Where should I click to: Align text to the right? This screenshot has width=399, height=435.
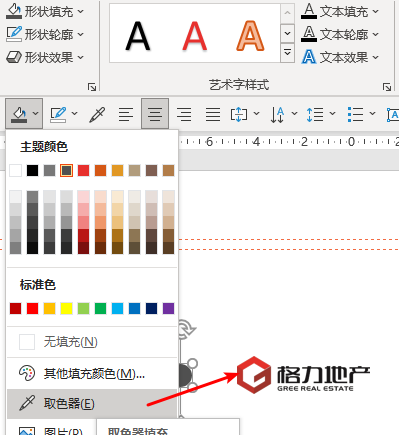[184, 114]
